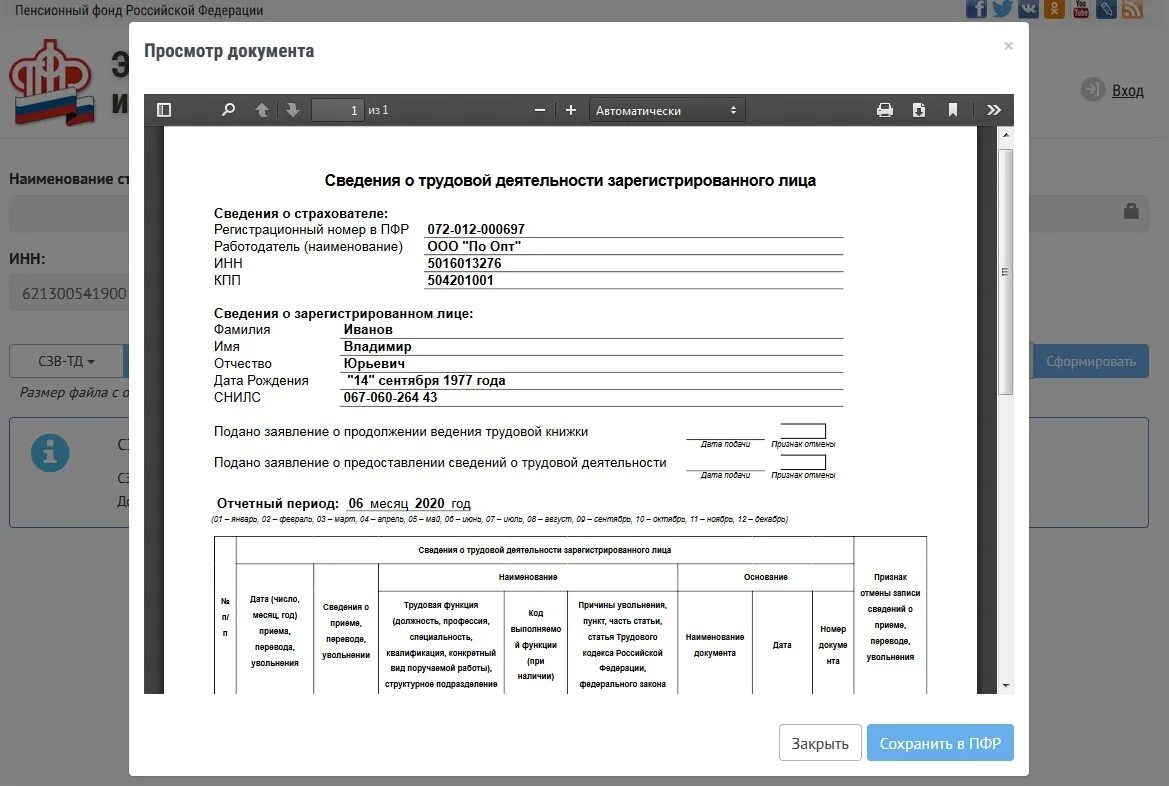This screenshot has width=1169, height=787.
Task: Go to previous page arrow
Action: [x=262, y=110]
